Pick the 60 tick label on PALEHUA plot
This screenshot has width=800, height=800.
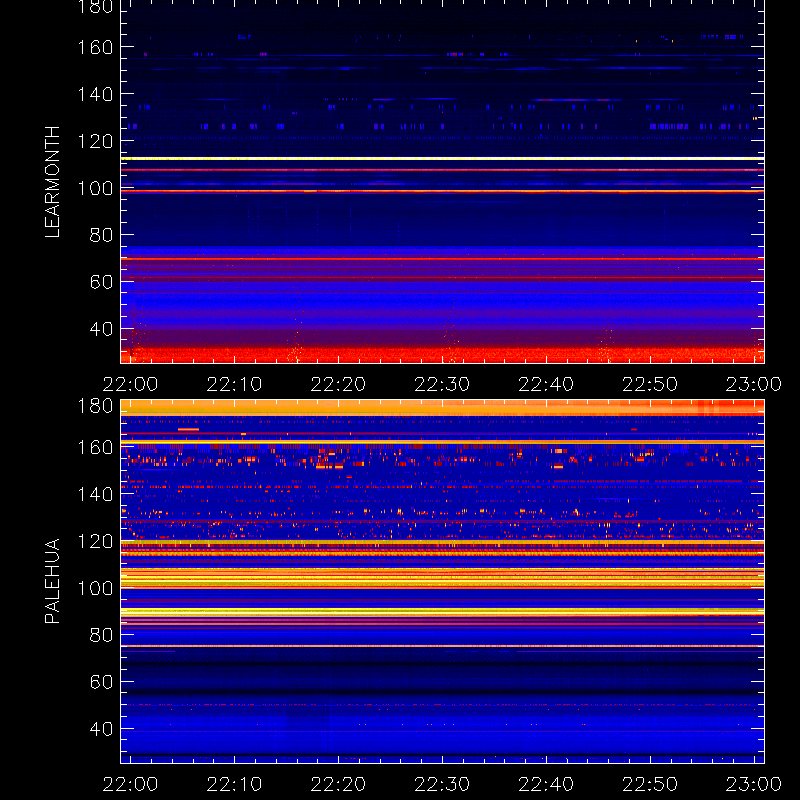101,682
